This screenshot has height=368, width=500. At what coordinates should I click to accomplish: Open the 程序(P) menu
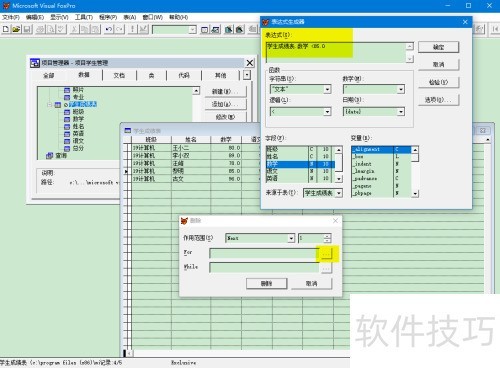click(108, 17)
